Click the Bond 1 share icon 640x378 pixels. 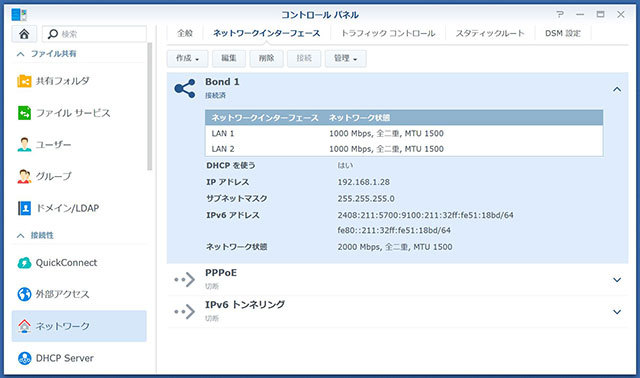[185, 88]
